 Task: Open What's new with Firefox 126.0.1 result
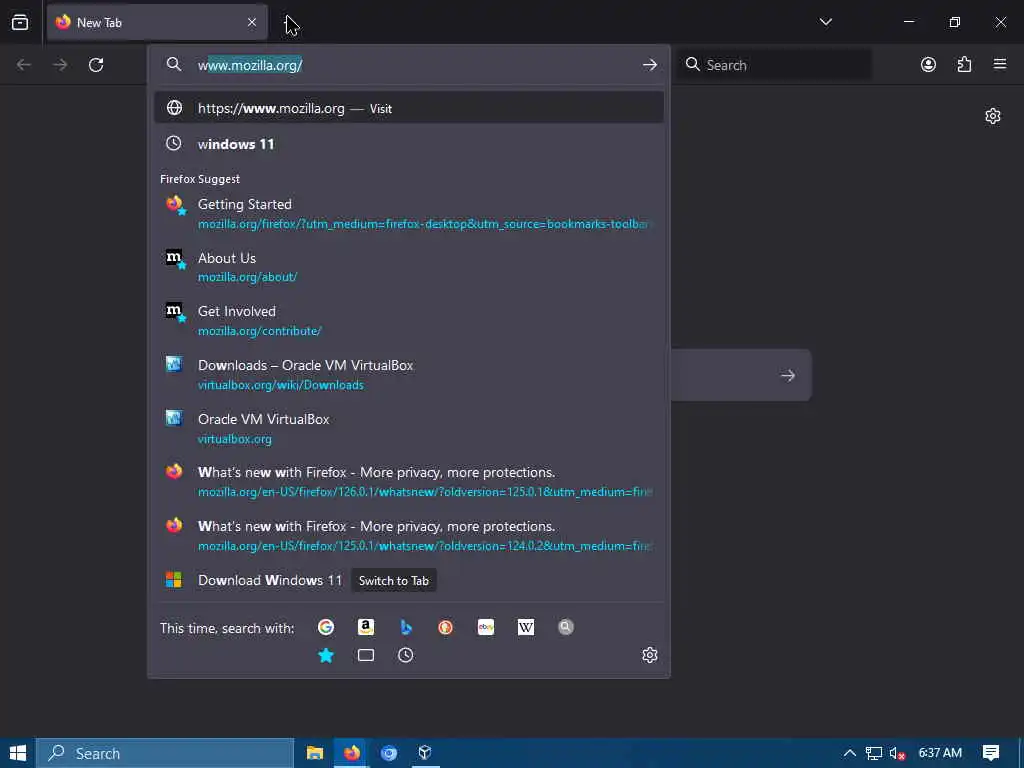pos(409,482)
